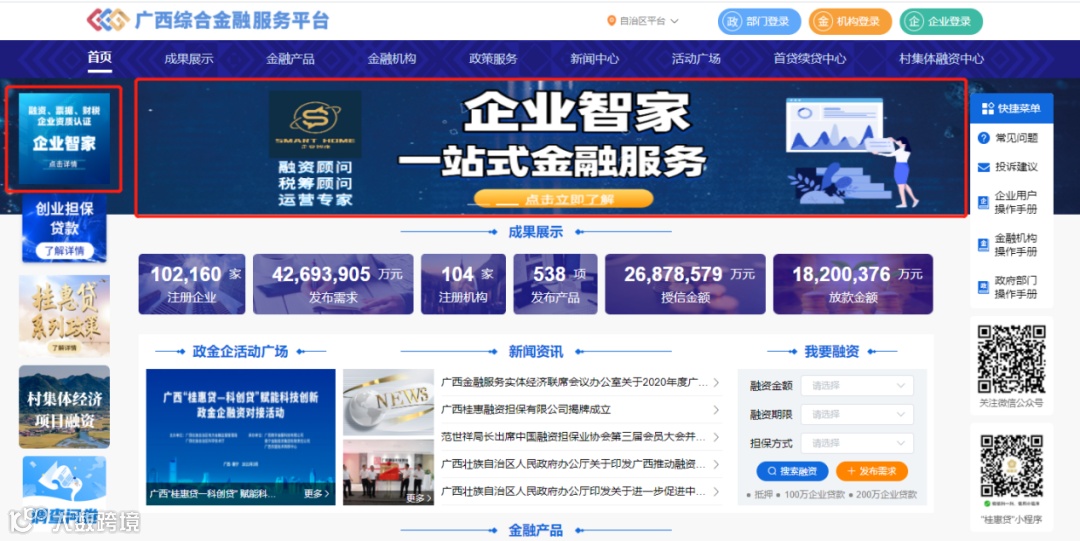Click the 538 发布产品 statistic card

pyautogui.click(x=555, y=284)
